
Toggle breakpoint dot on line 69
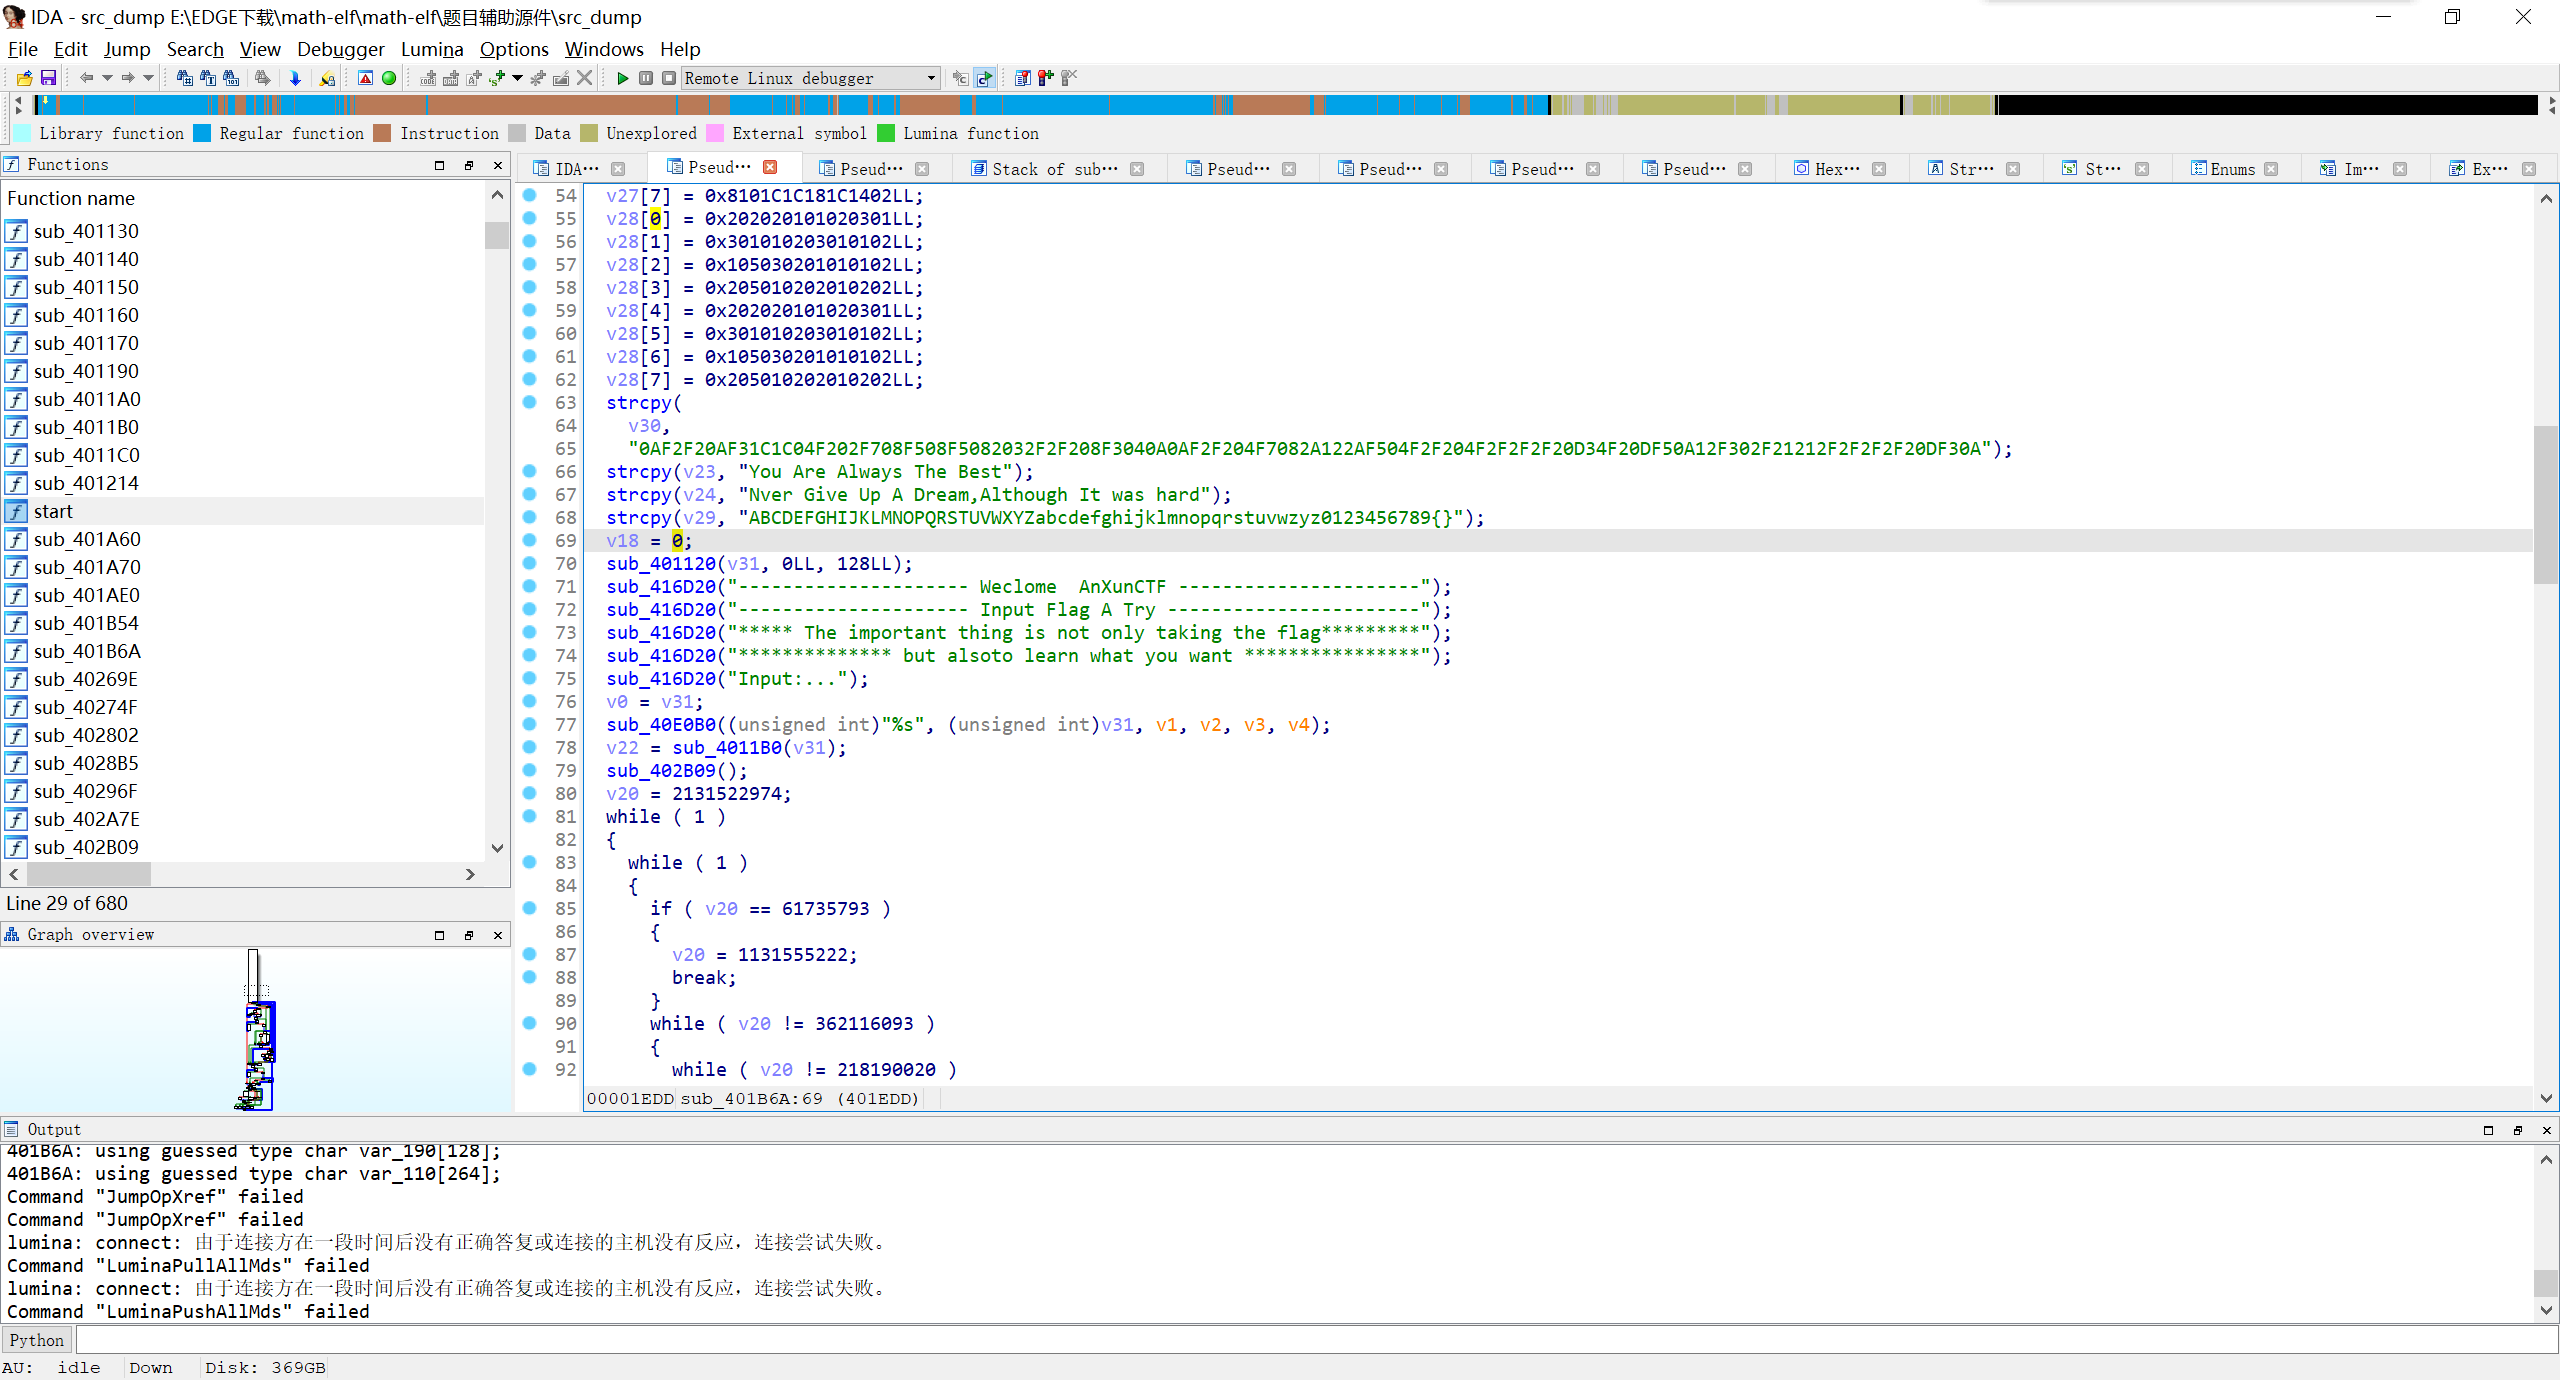point(530,540)
